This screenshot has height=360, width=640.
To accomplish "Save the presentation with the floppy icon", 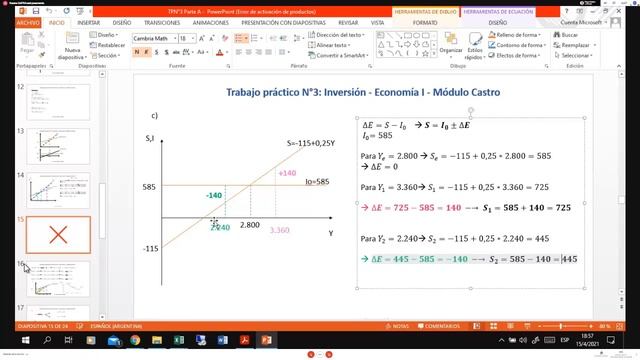I will [36, 11].
